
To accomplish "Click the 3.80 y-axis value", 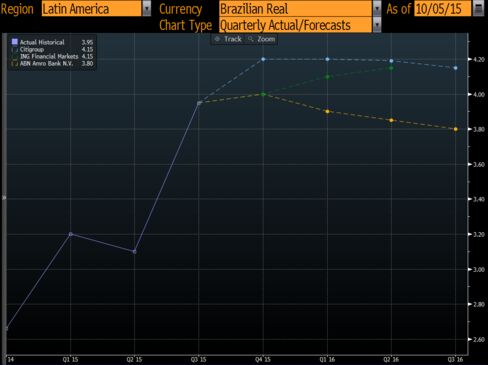I will 479,129.
